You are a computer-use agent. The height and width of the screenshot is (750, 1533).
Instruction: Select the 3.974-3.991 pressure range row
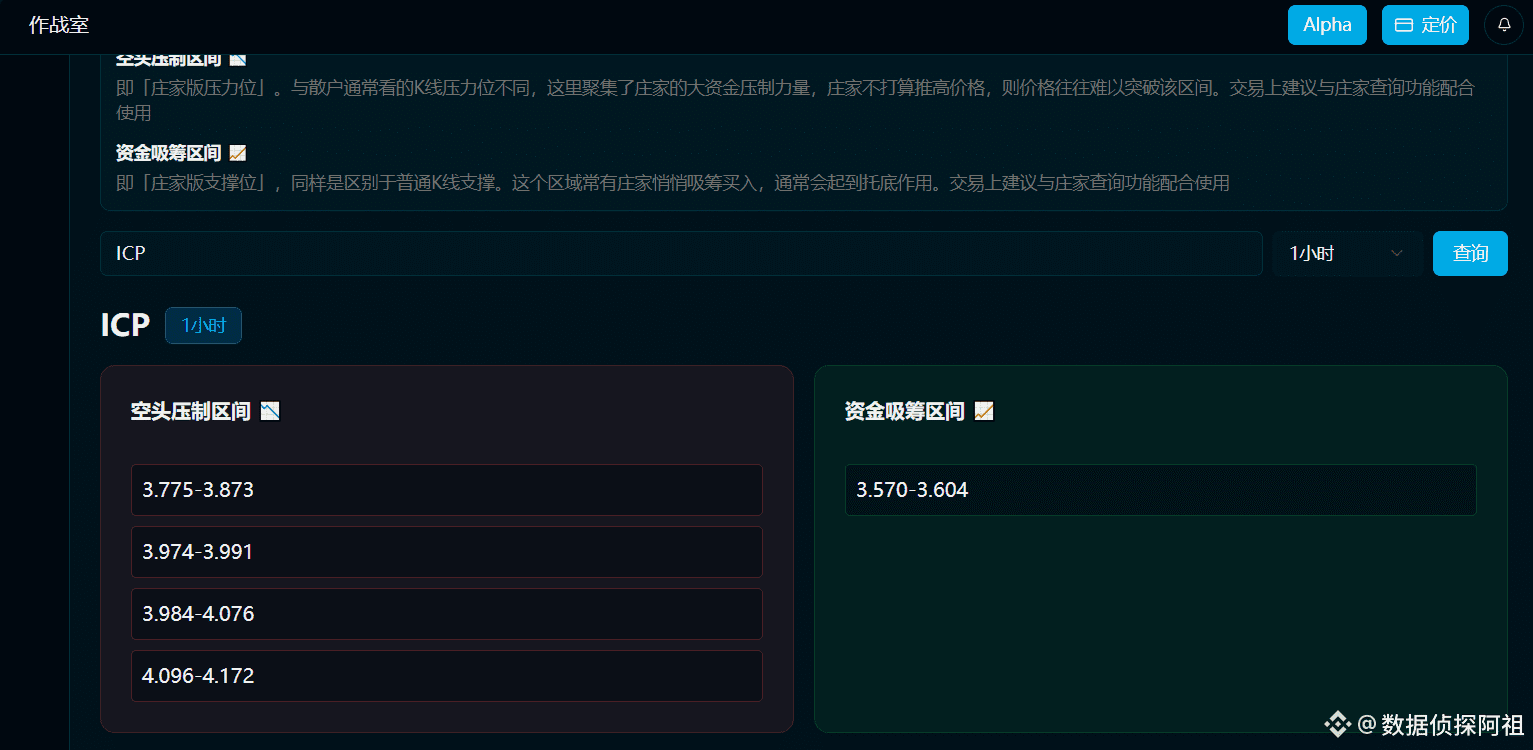click(x=447, y=552)
